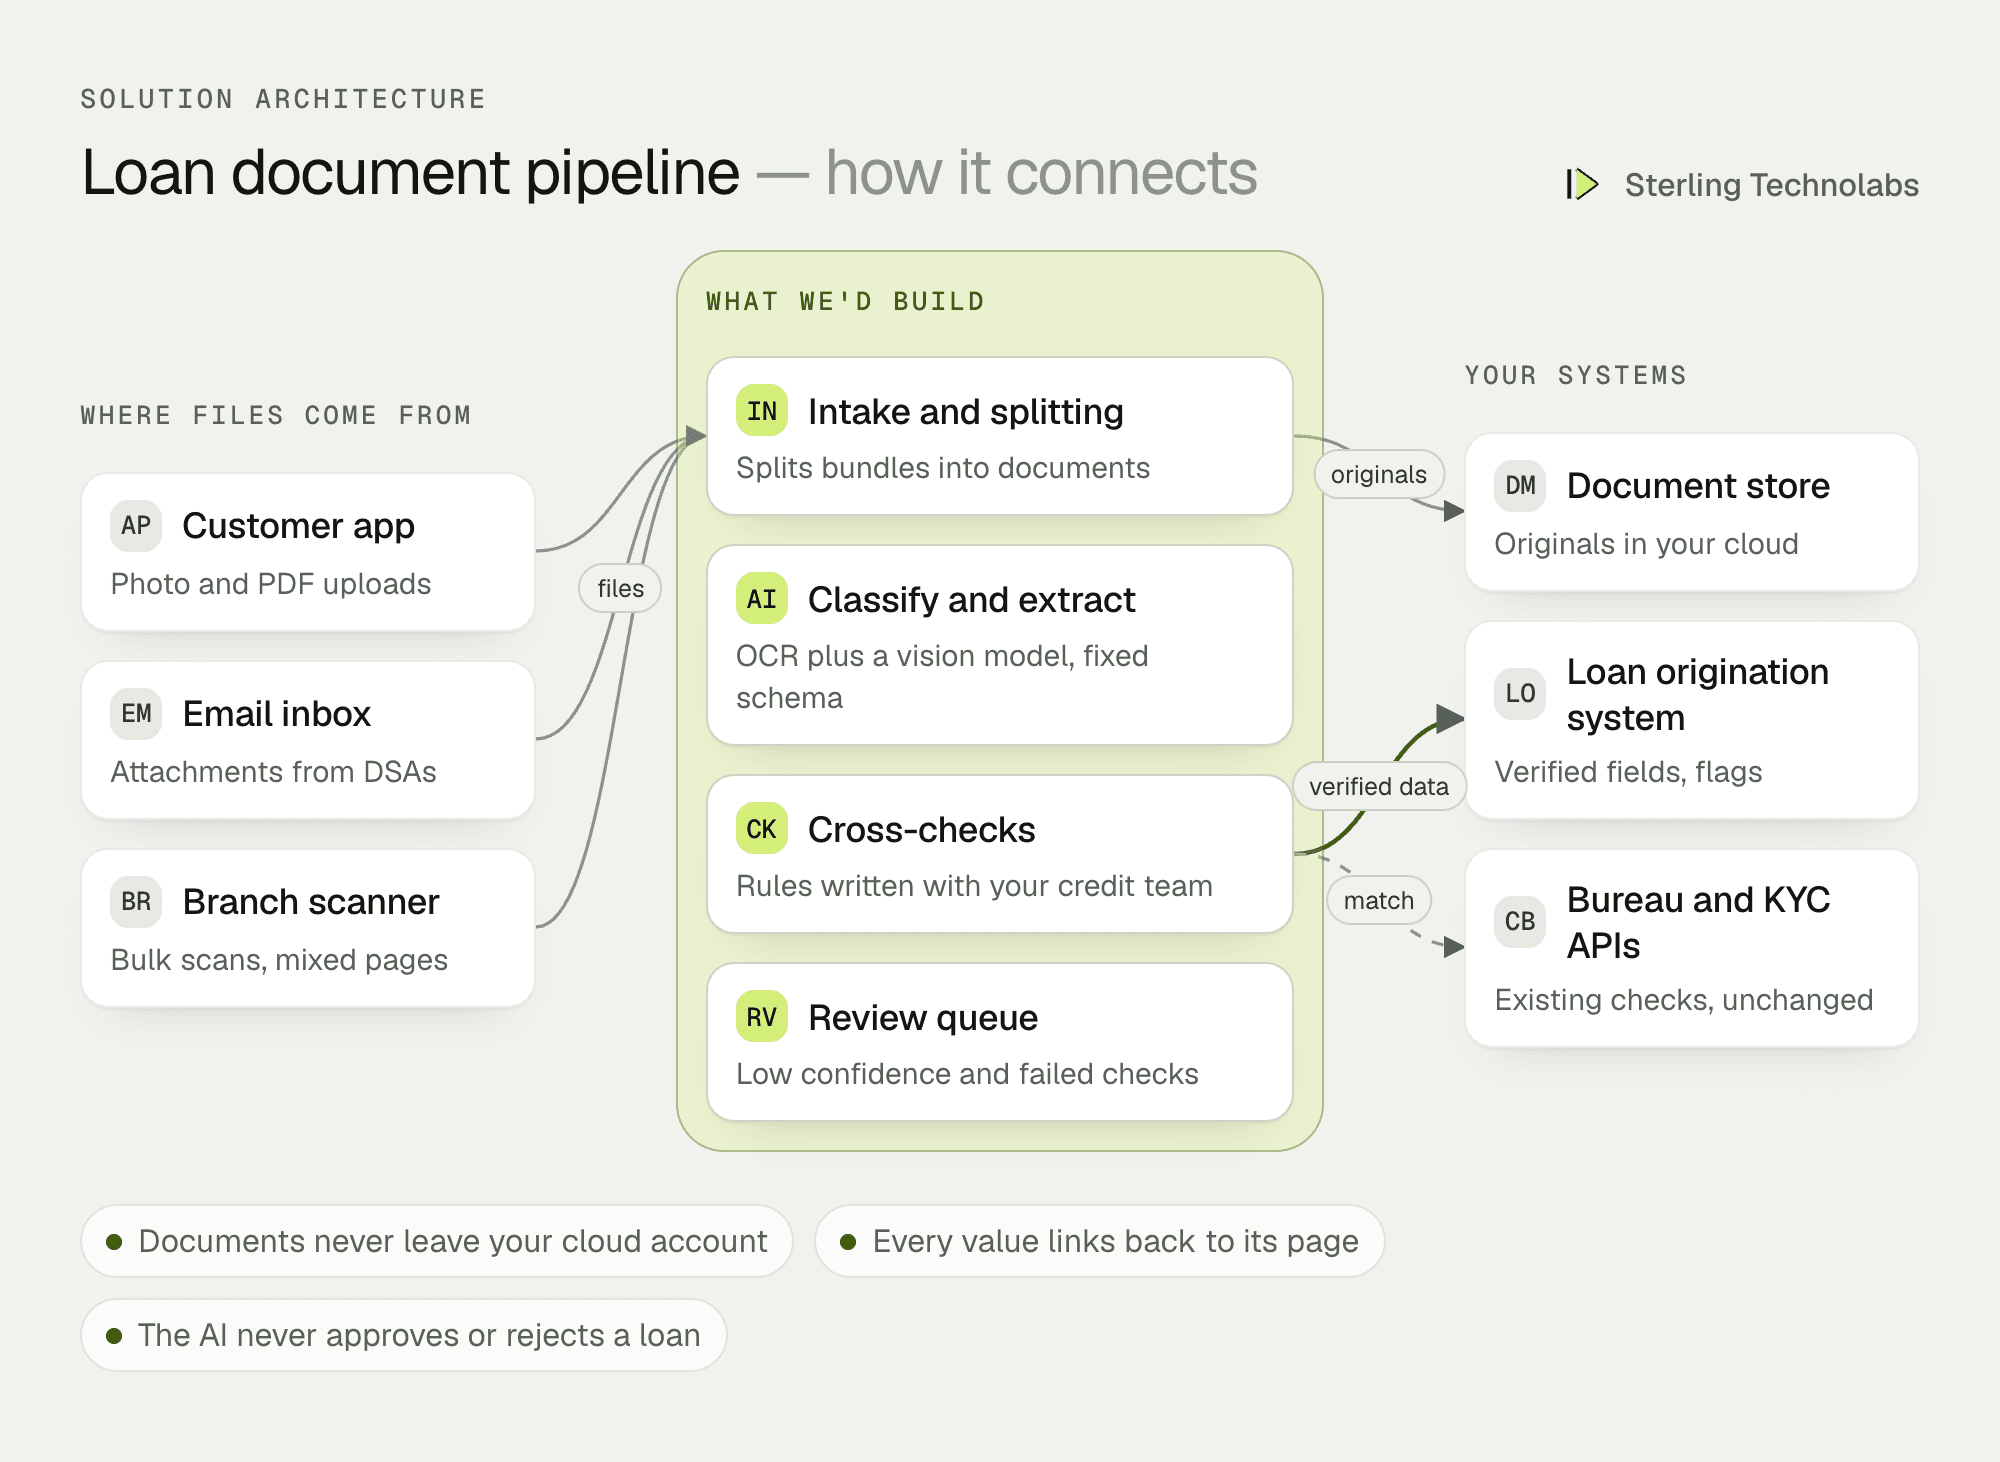Click the green AI badge for Classify
2000x1462 pixels.
[x=762, y=599]
